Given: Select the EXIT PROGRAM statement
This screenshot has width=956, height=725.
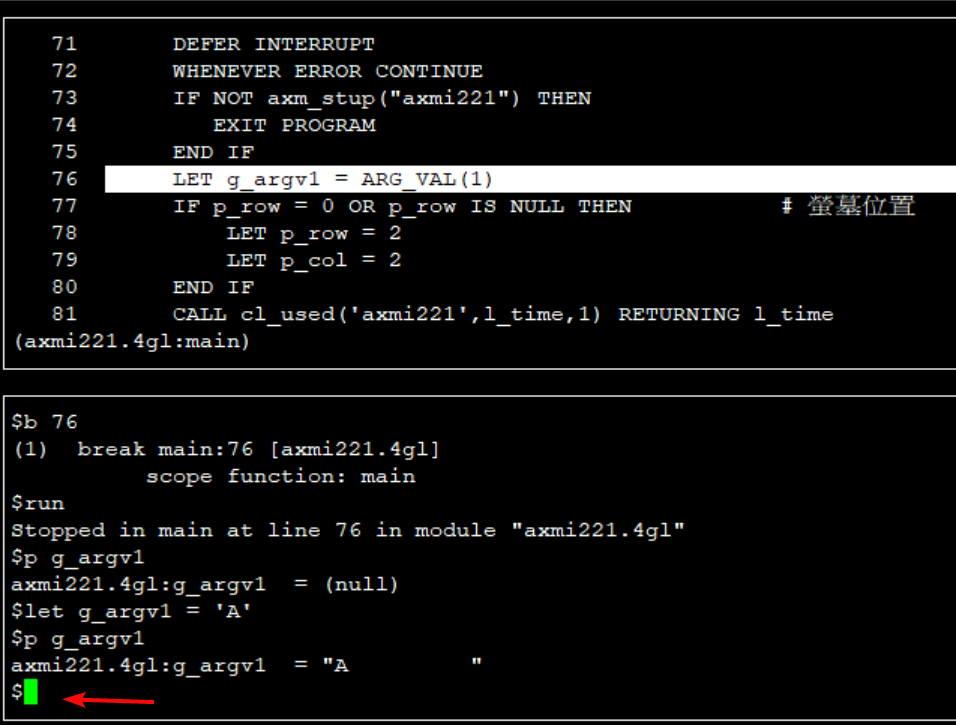Looking at the screenshot, I should coord(294,125).
